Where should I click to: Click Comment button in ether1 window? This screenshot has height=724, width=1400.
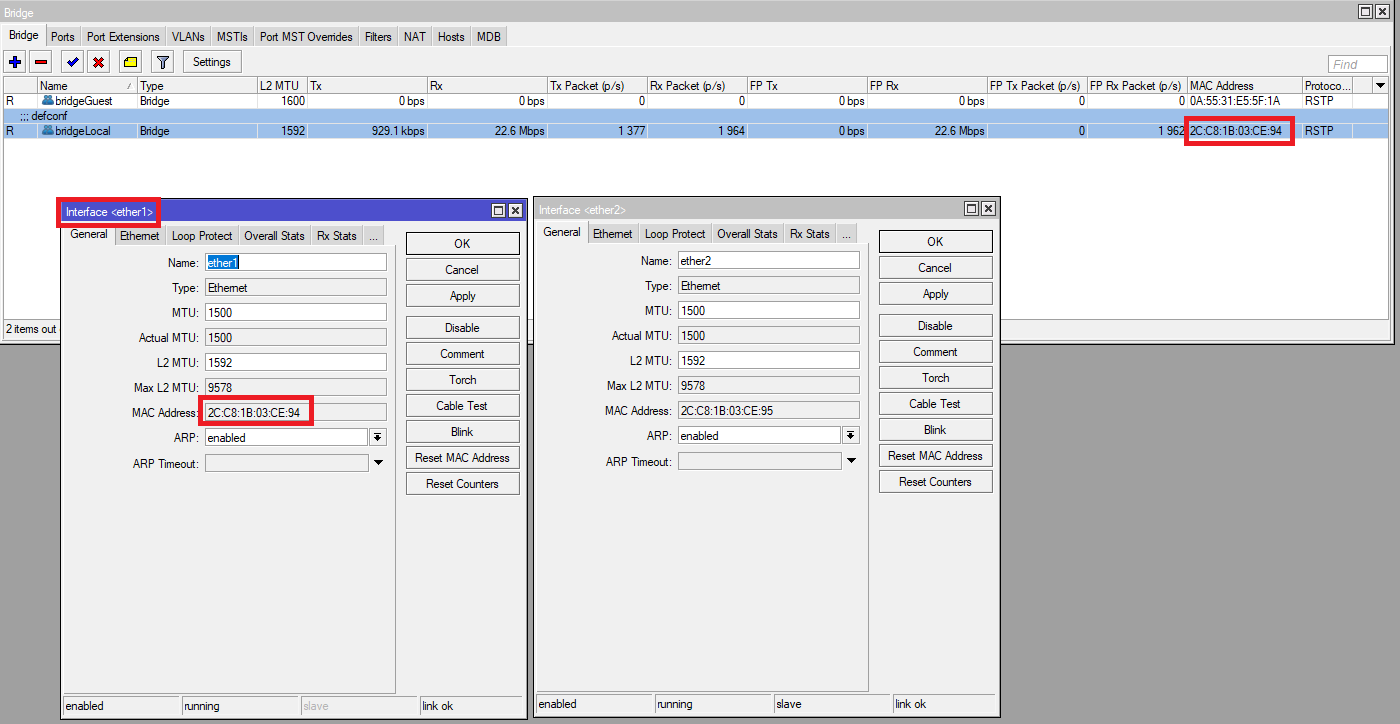pos(463,354)
